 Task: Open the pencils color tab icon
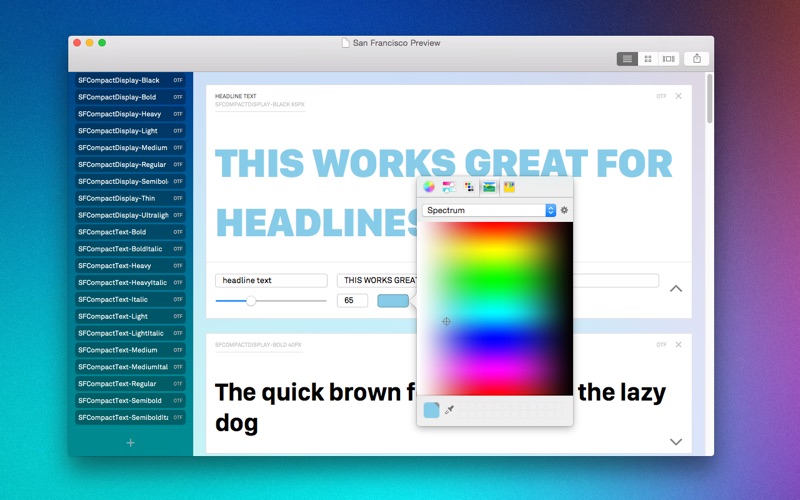(x=509, y=187)
